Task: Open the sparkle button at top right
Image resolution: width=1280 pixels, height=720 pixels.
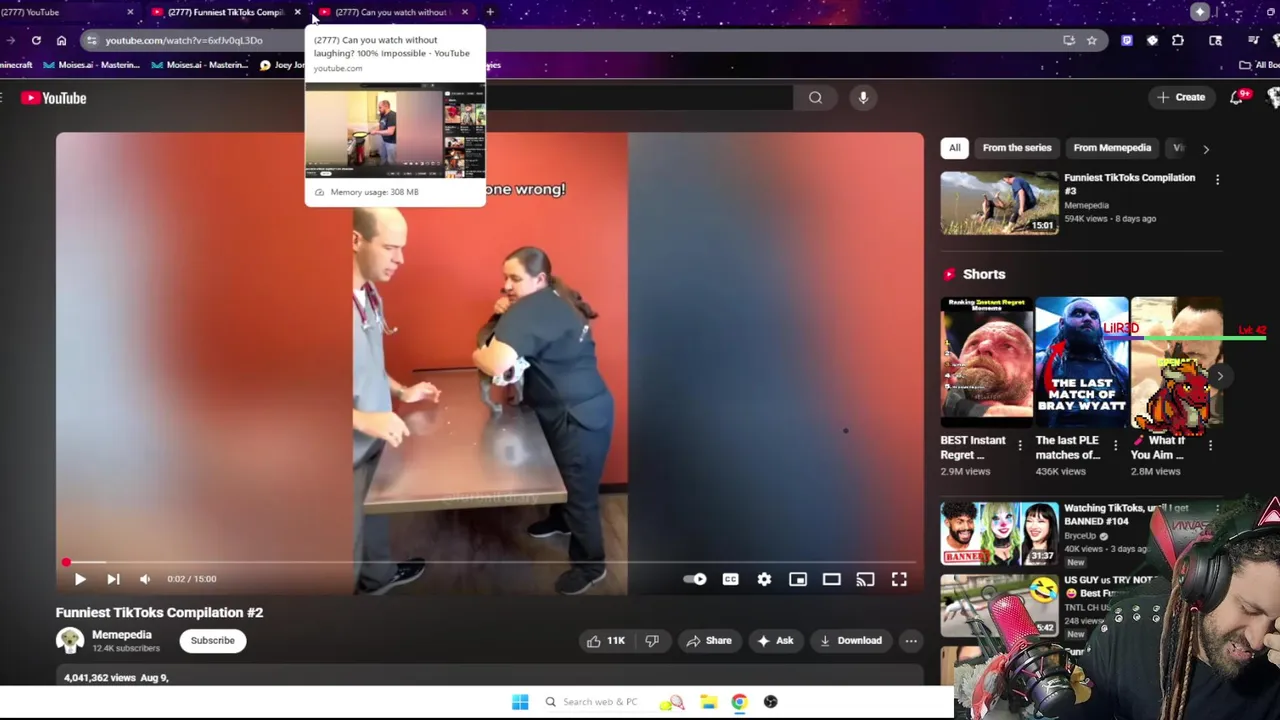Action: pos(1200,12)
